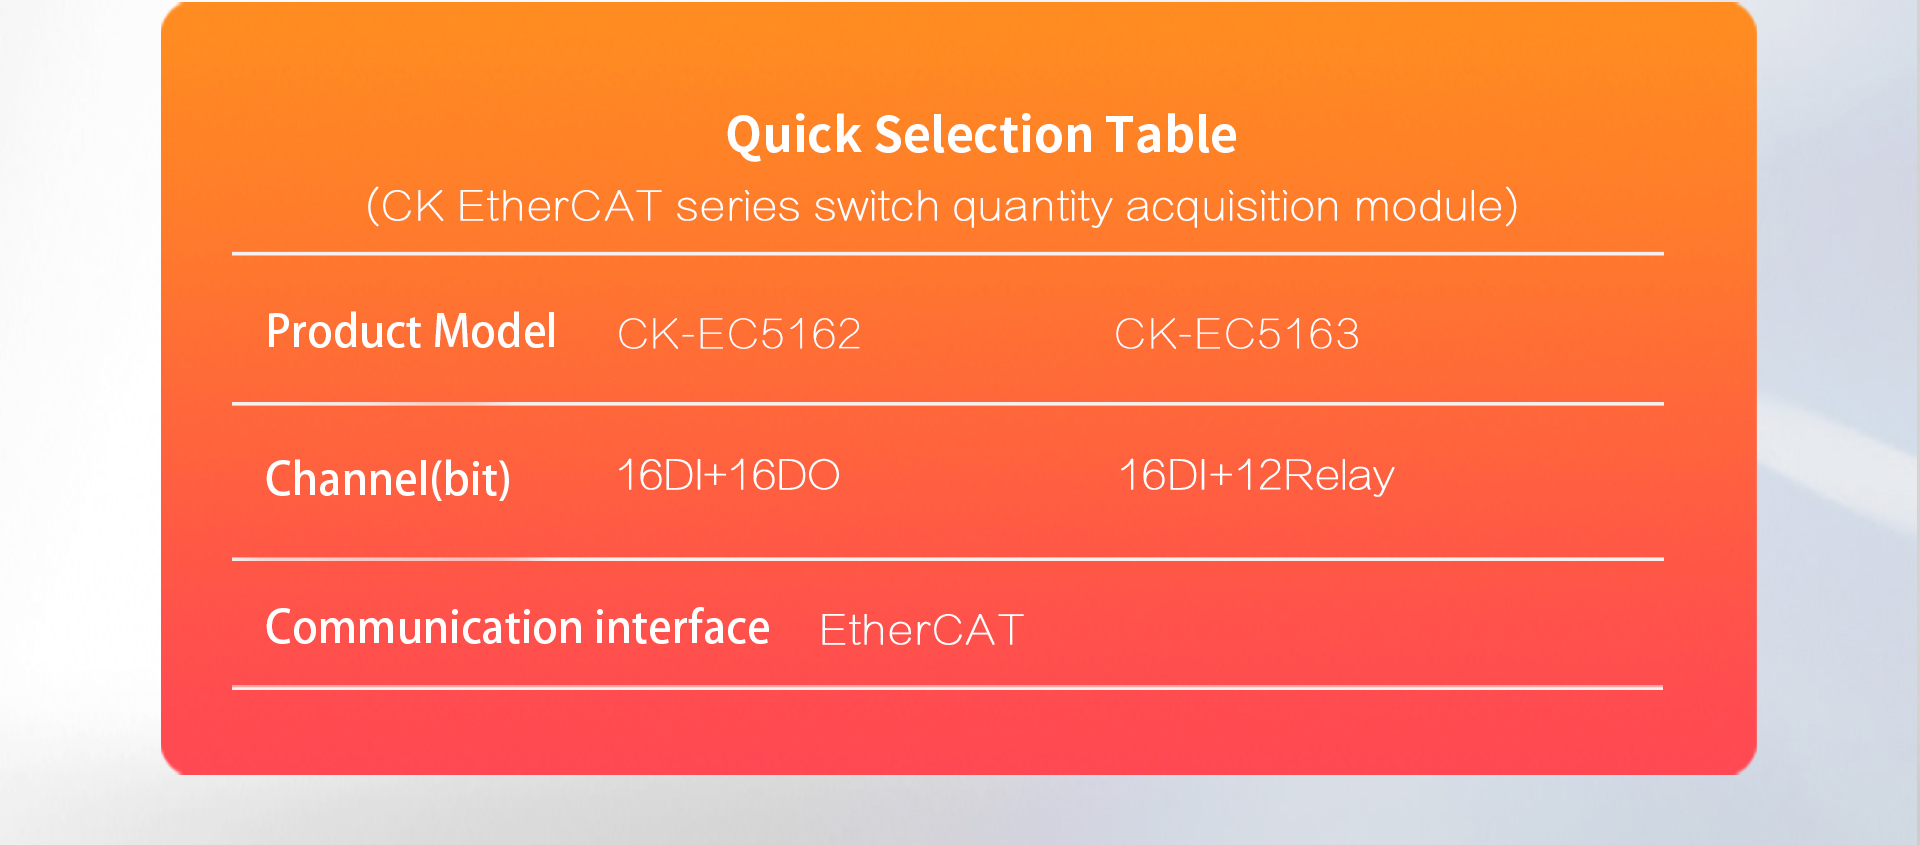Open the CK-EC5163 model entry

1237,334
